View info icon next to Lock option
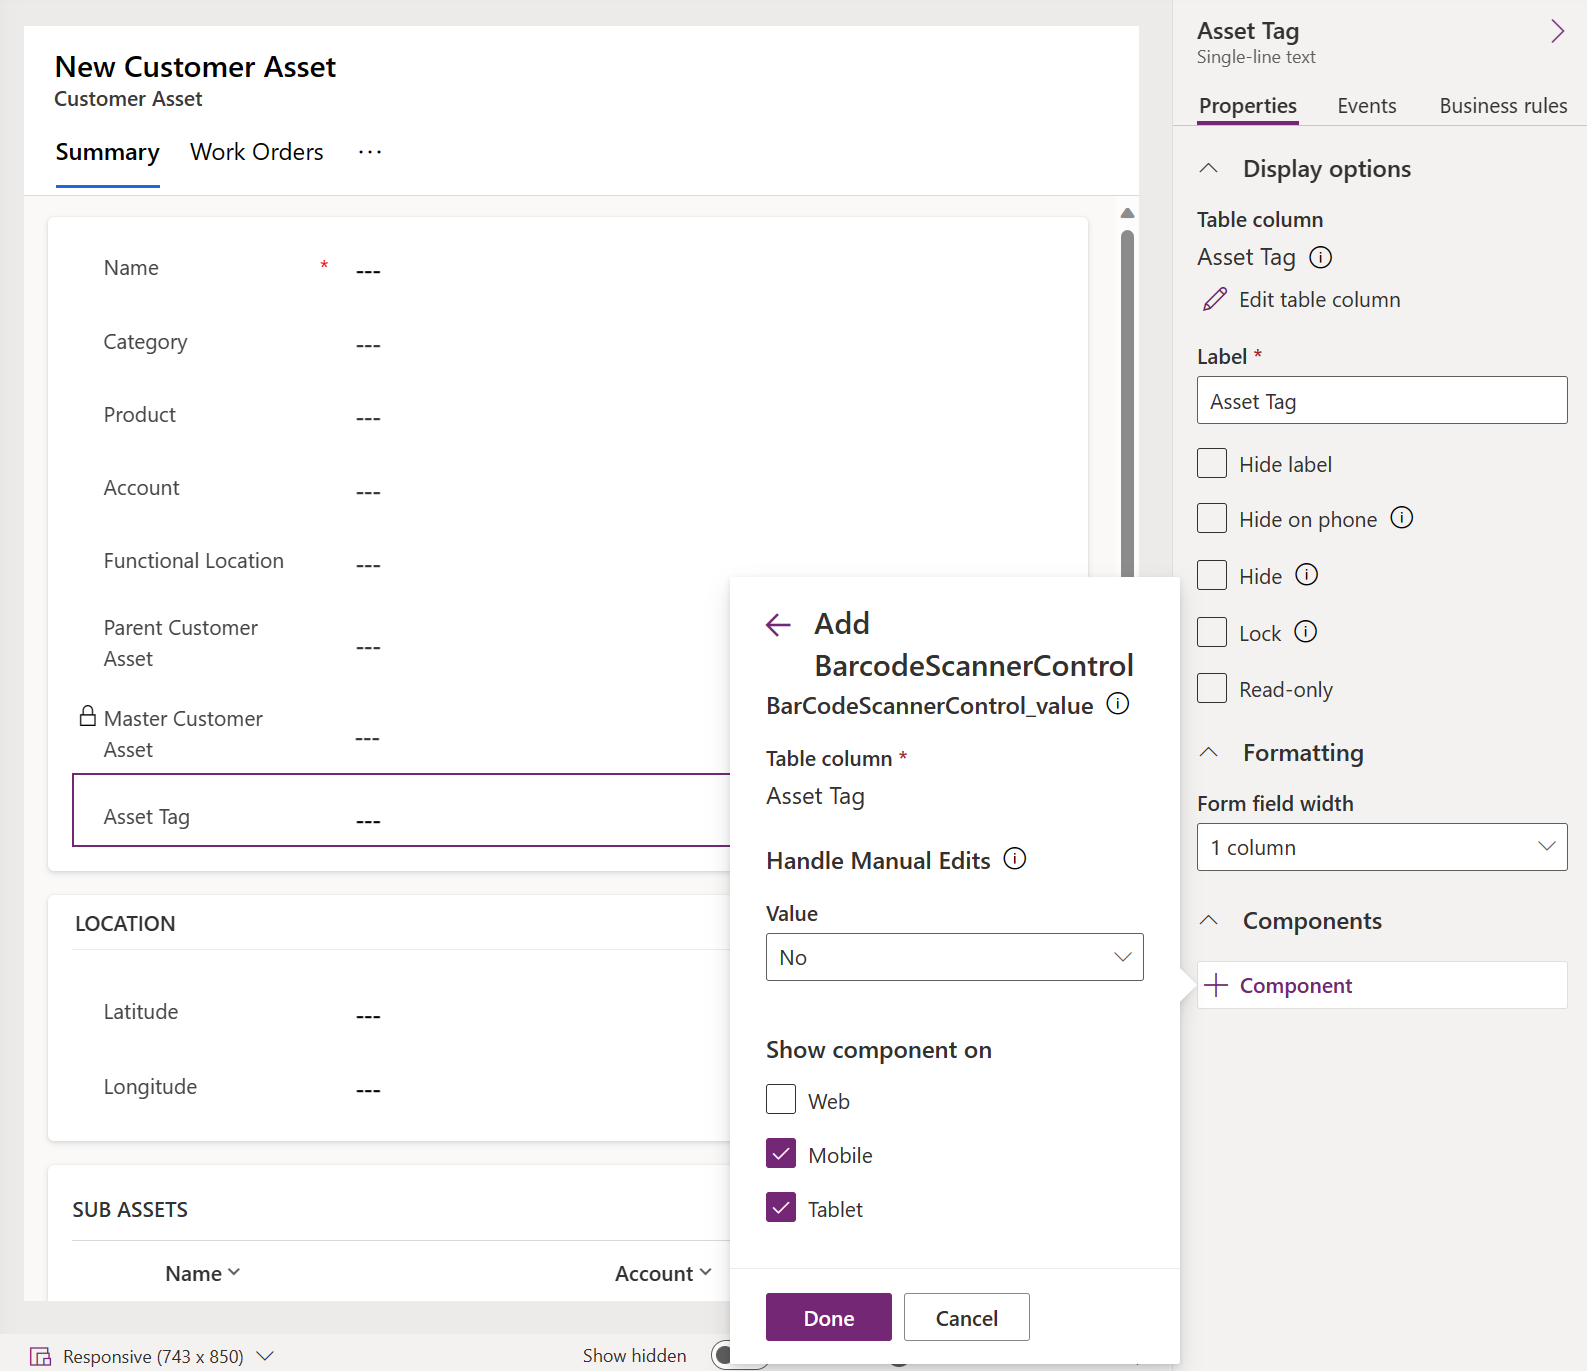The height and width of the screenshot is (1371, 1587). (1306, 632)
